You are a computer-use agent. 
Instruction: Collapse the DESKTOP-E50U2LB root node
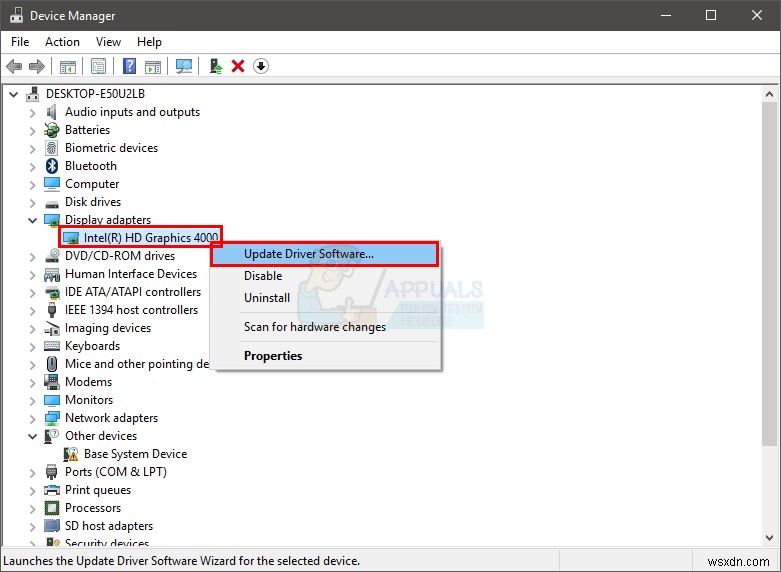pos(13,94)
